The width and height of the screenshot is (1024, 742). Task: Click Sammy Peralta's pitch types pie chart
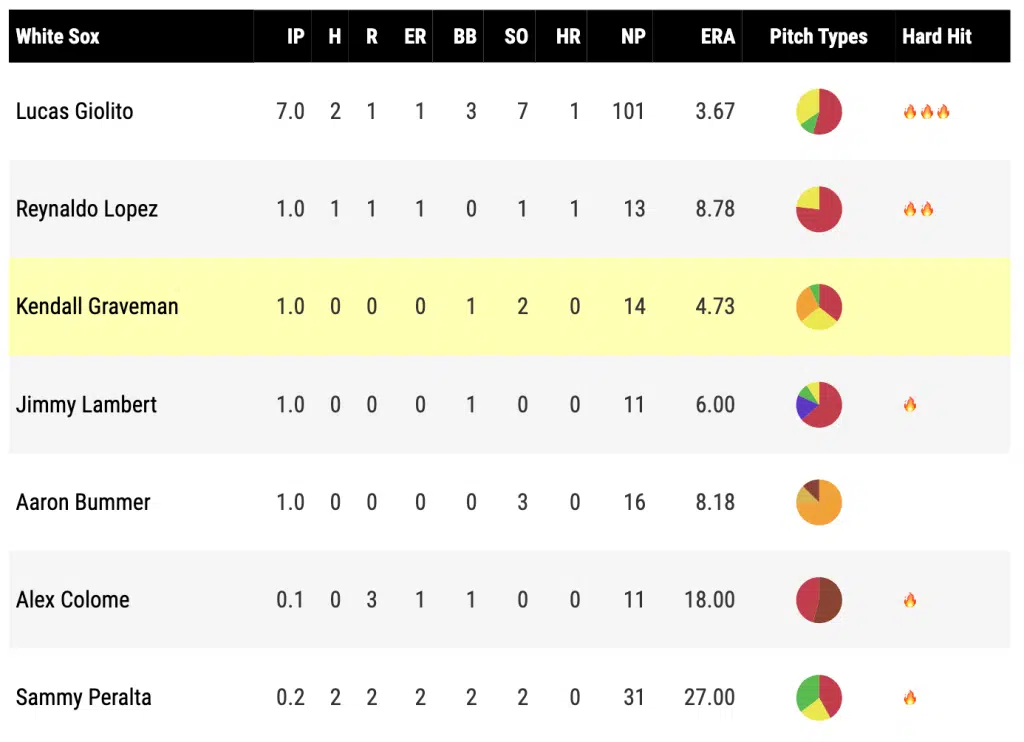(x=819, y=697)
